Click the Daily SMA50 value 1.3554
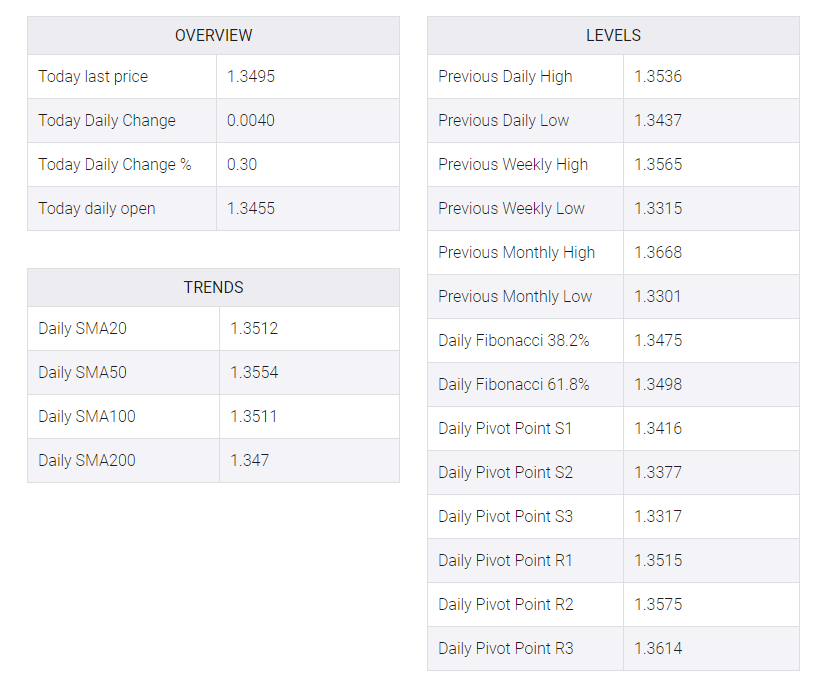 pyautogui.click(x=254, y=373)
